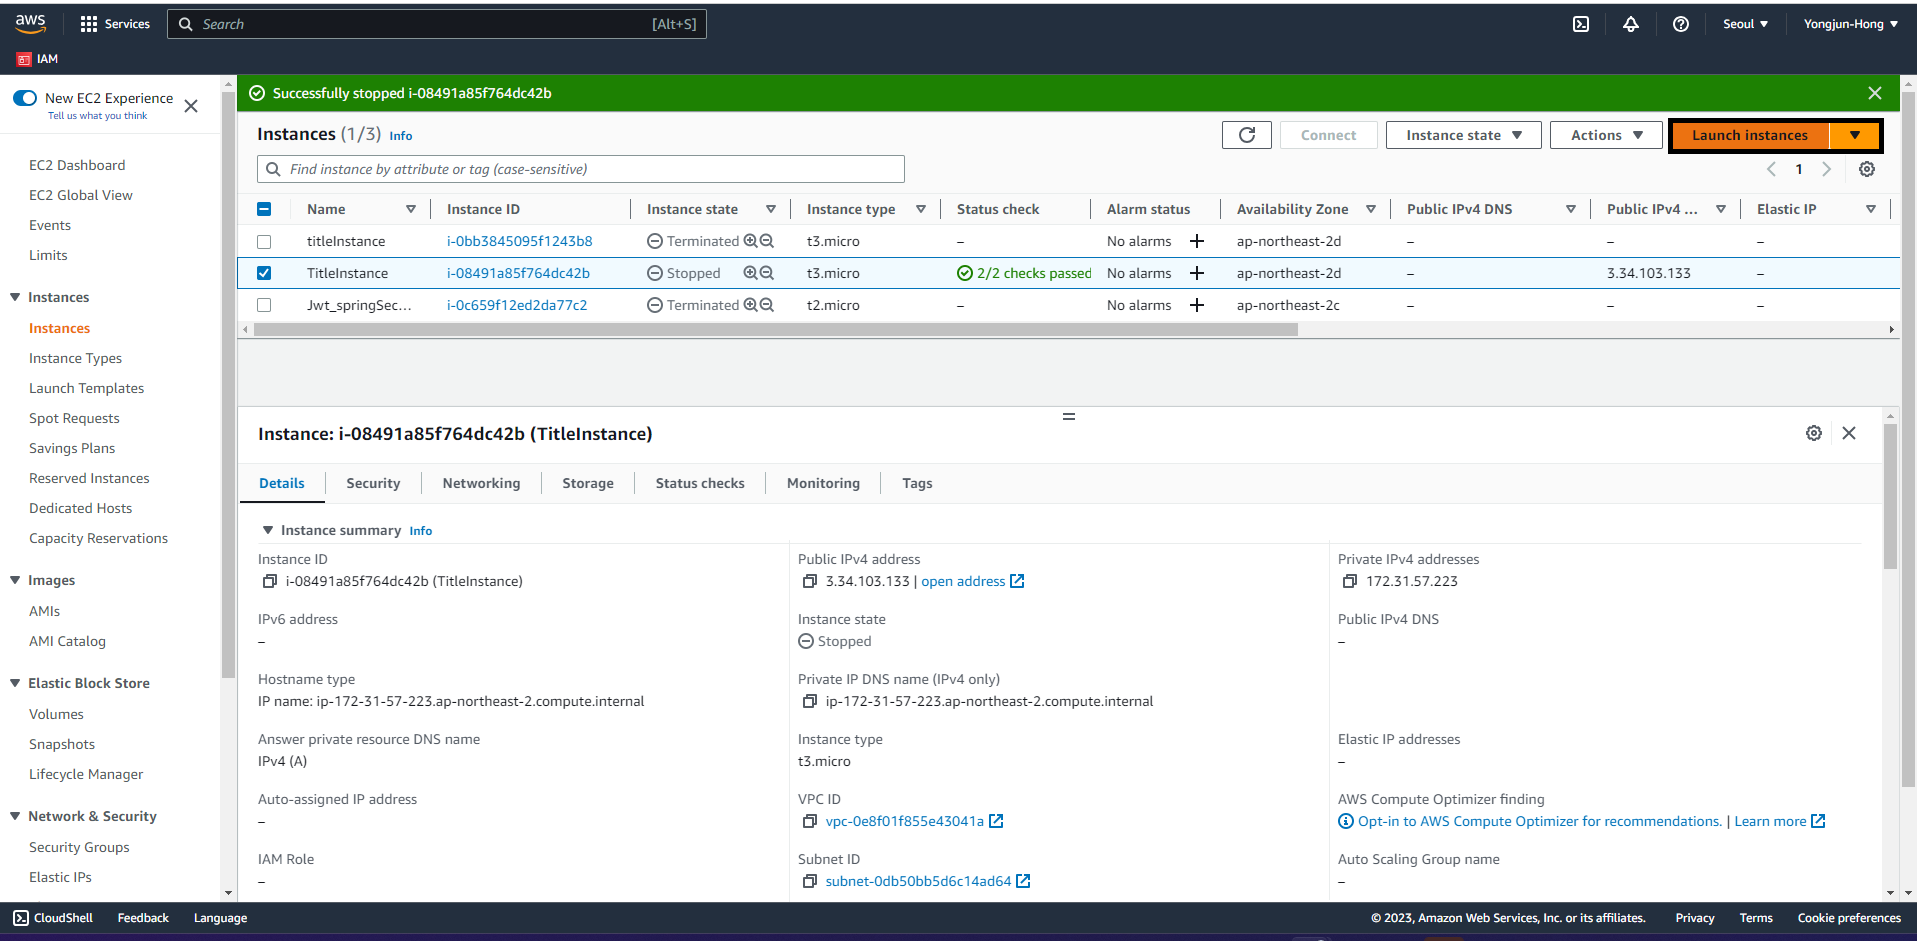Open details panel settings gear
The width and height of the screenshot is (1917, 943).
(1814, 433)
